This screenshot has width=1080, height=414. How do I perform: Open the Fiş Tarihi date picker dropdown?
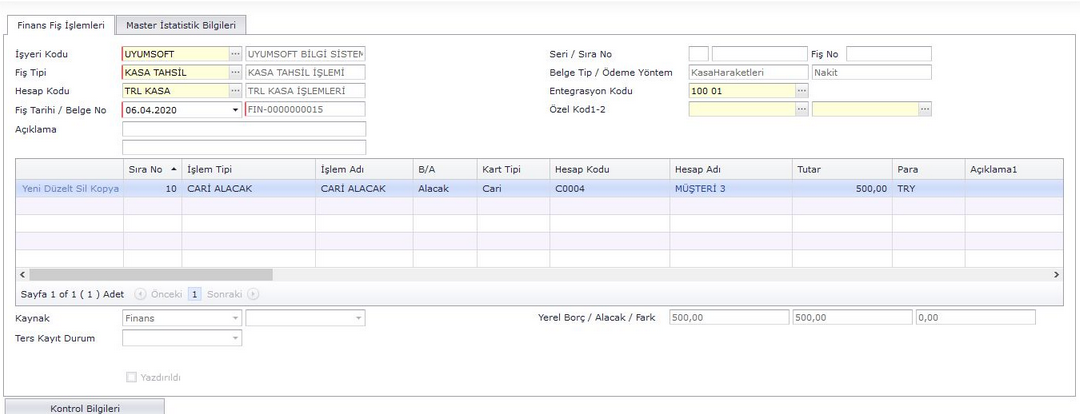point(236,109)
